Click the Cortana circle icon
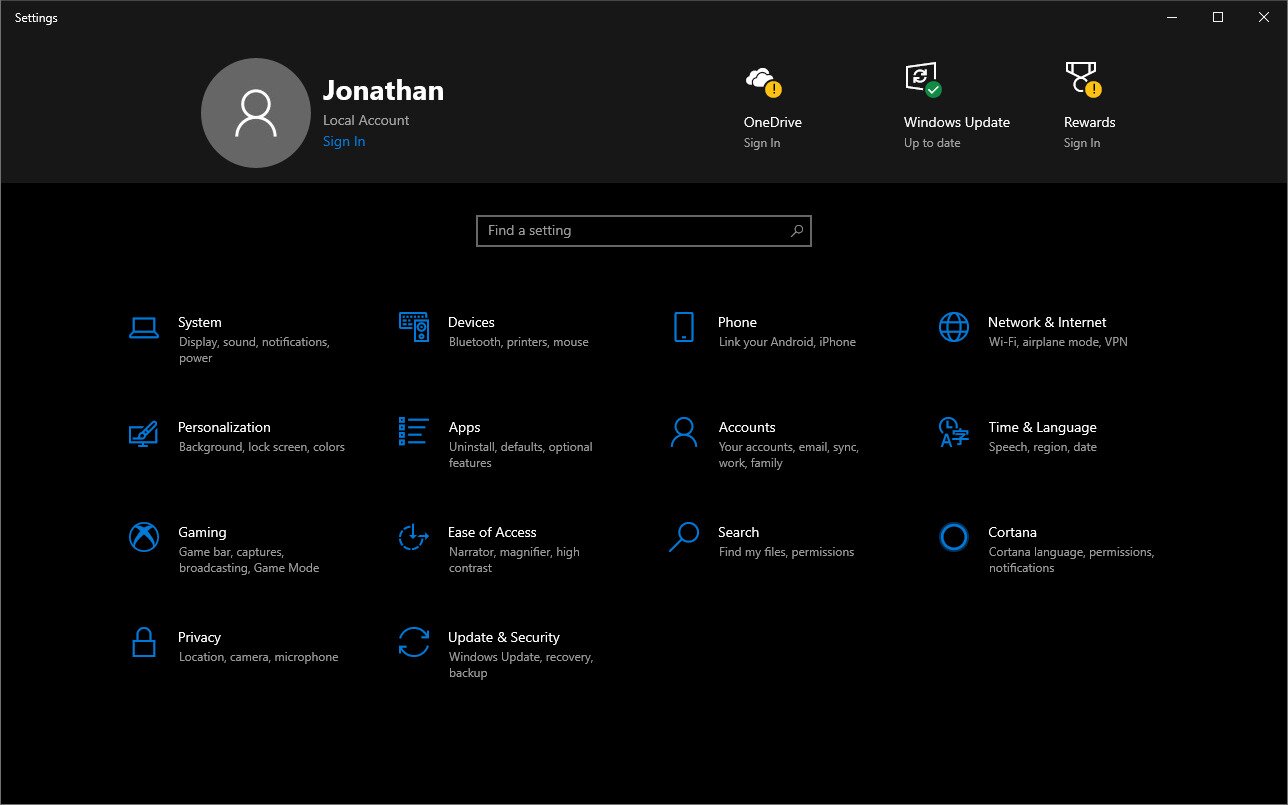 (954, 537)
